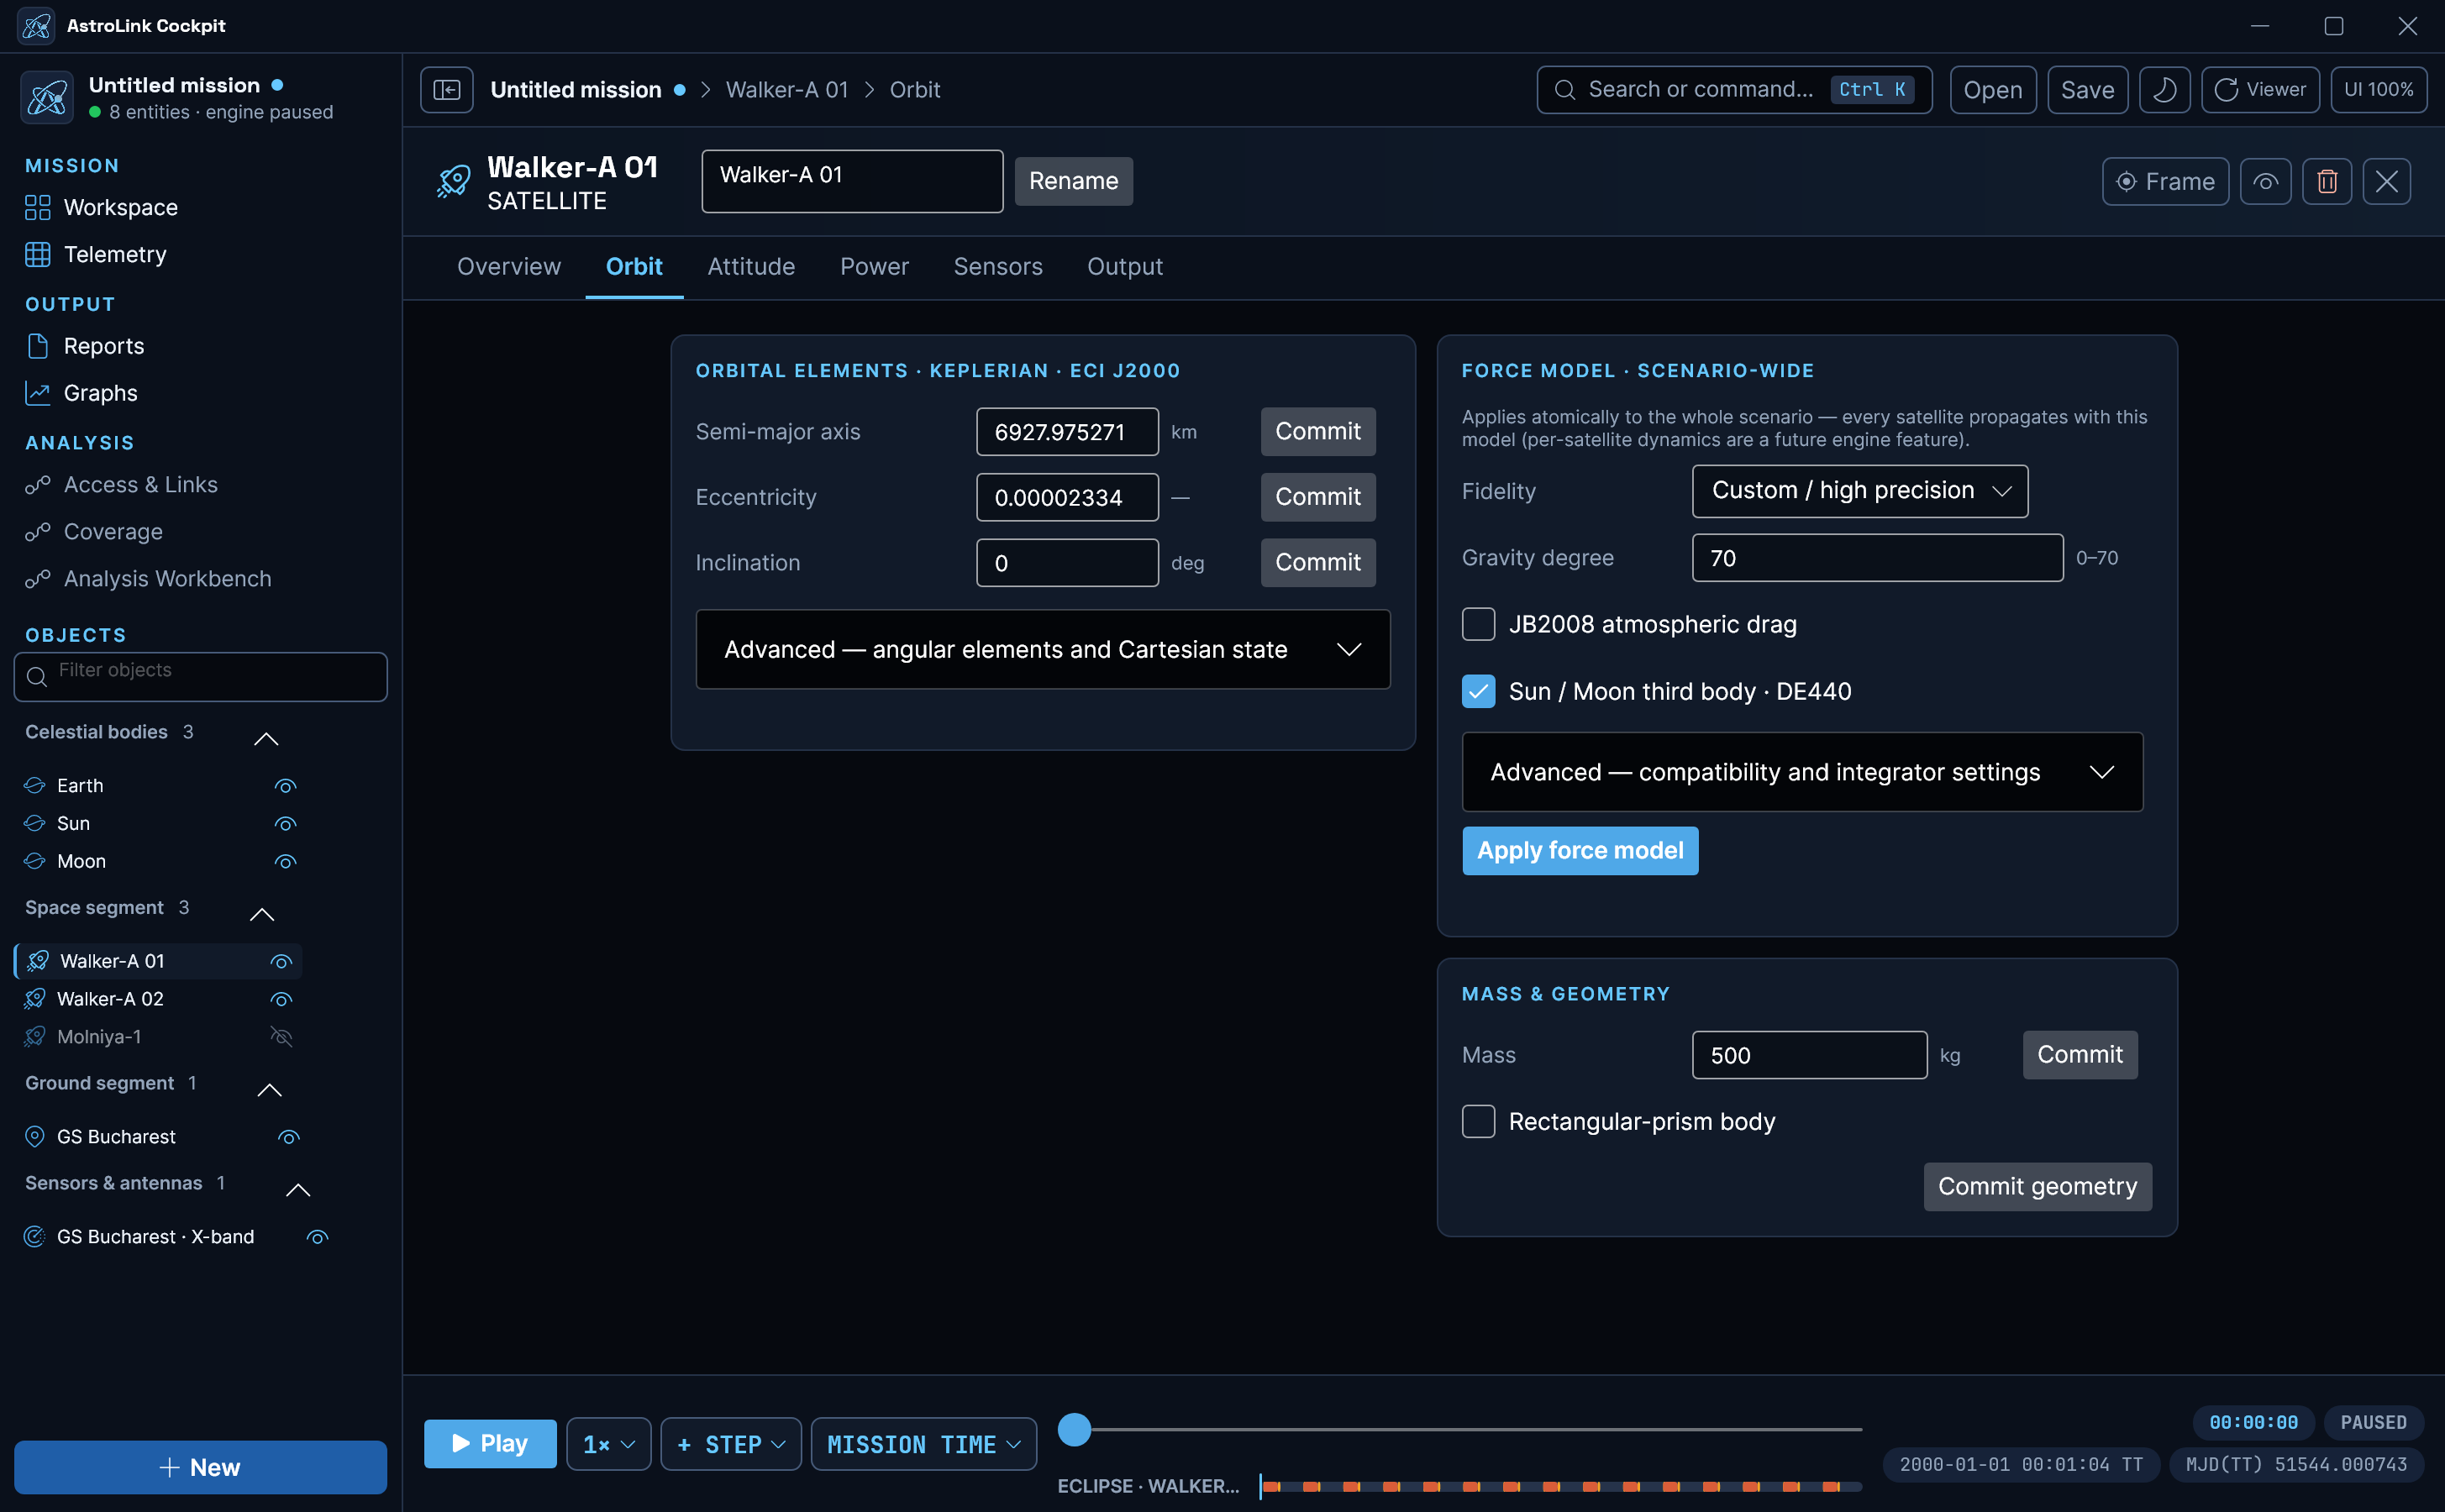Open the Fidelity dropdown

click(x=1859, y=491)
